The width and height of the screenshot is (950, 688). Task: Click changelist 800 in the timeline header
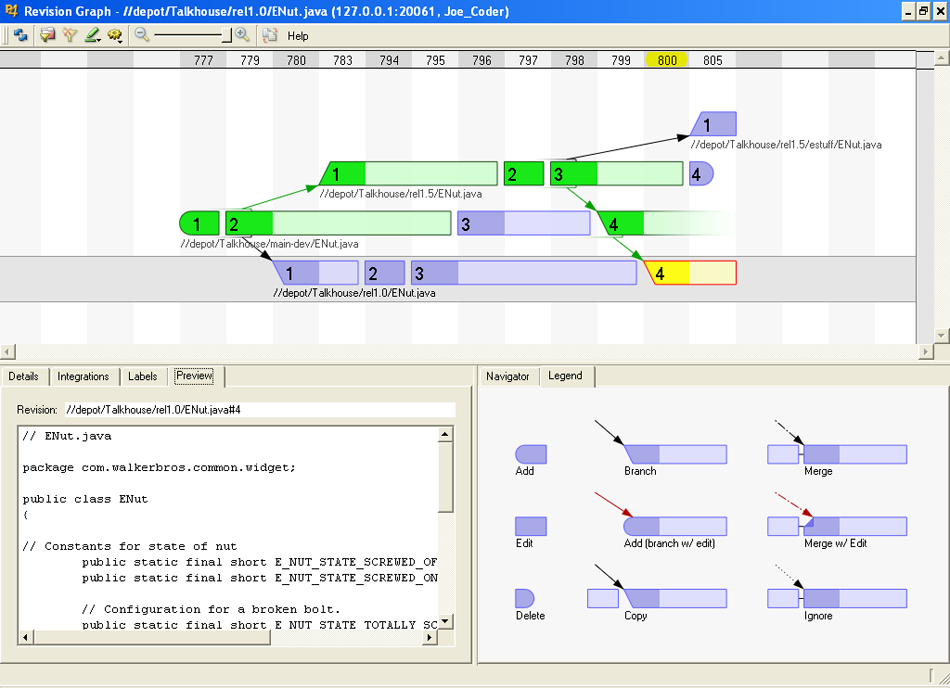[x=667, y=61]
